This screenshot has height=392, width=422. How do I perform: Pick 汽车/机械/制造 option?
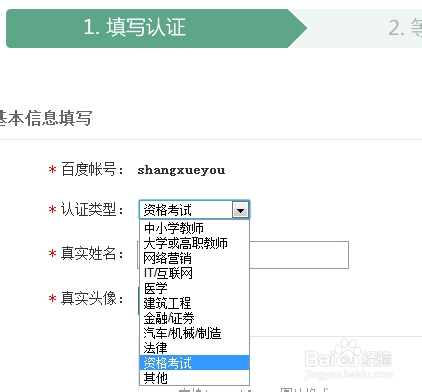tap(194, 333)
